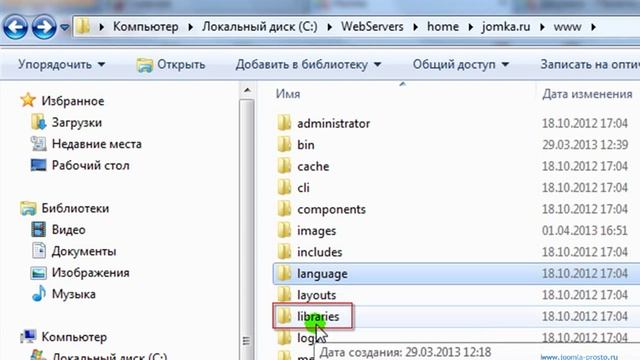Open Добавить в библиотеку menu
The height and width of the screenshot is (360, 640).
(x=309, y=64)
